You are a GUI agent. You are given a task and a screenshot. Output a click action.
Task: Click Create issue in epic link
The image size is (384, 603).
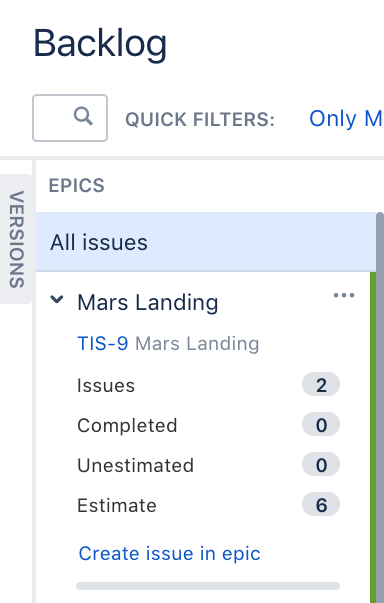[170, 554]
